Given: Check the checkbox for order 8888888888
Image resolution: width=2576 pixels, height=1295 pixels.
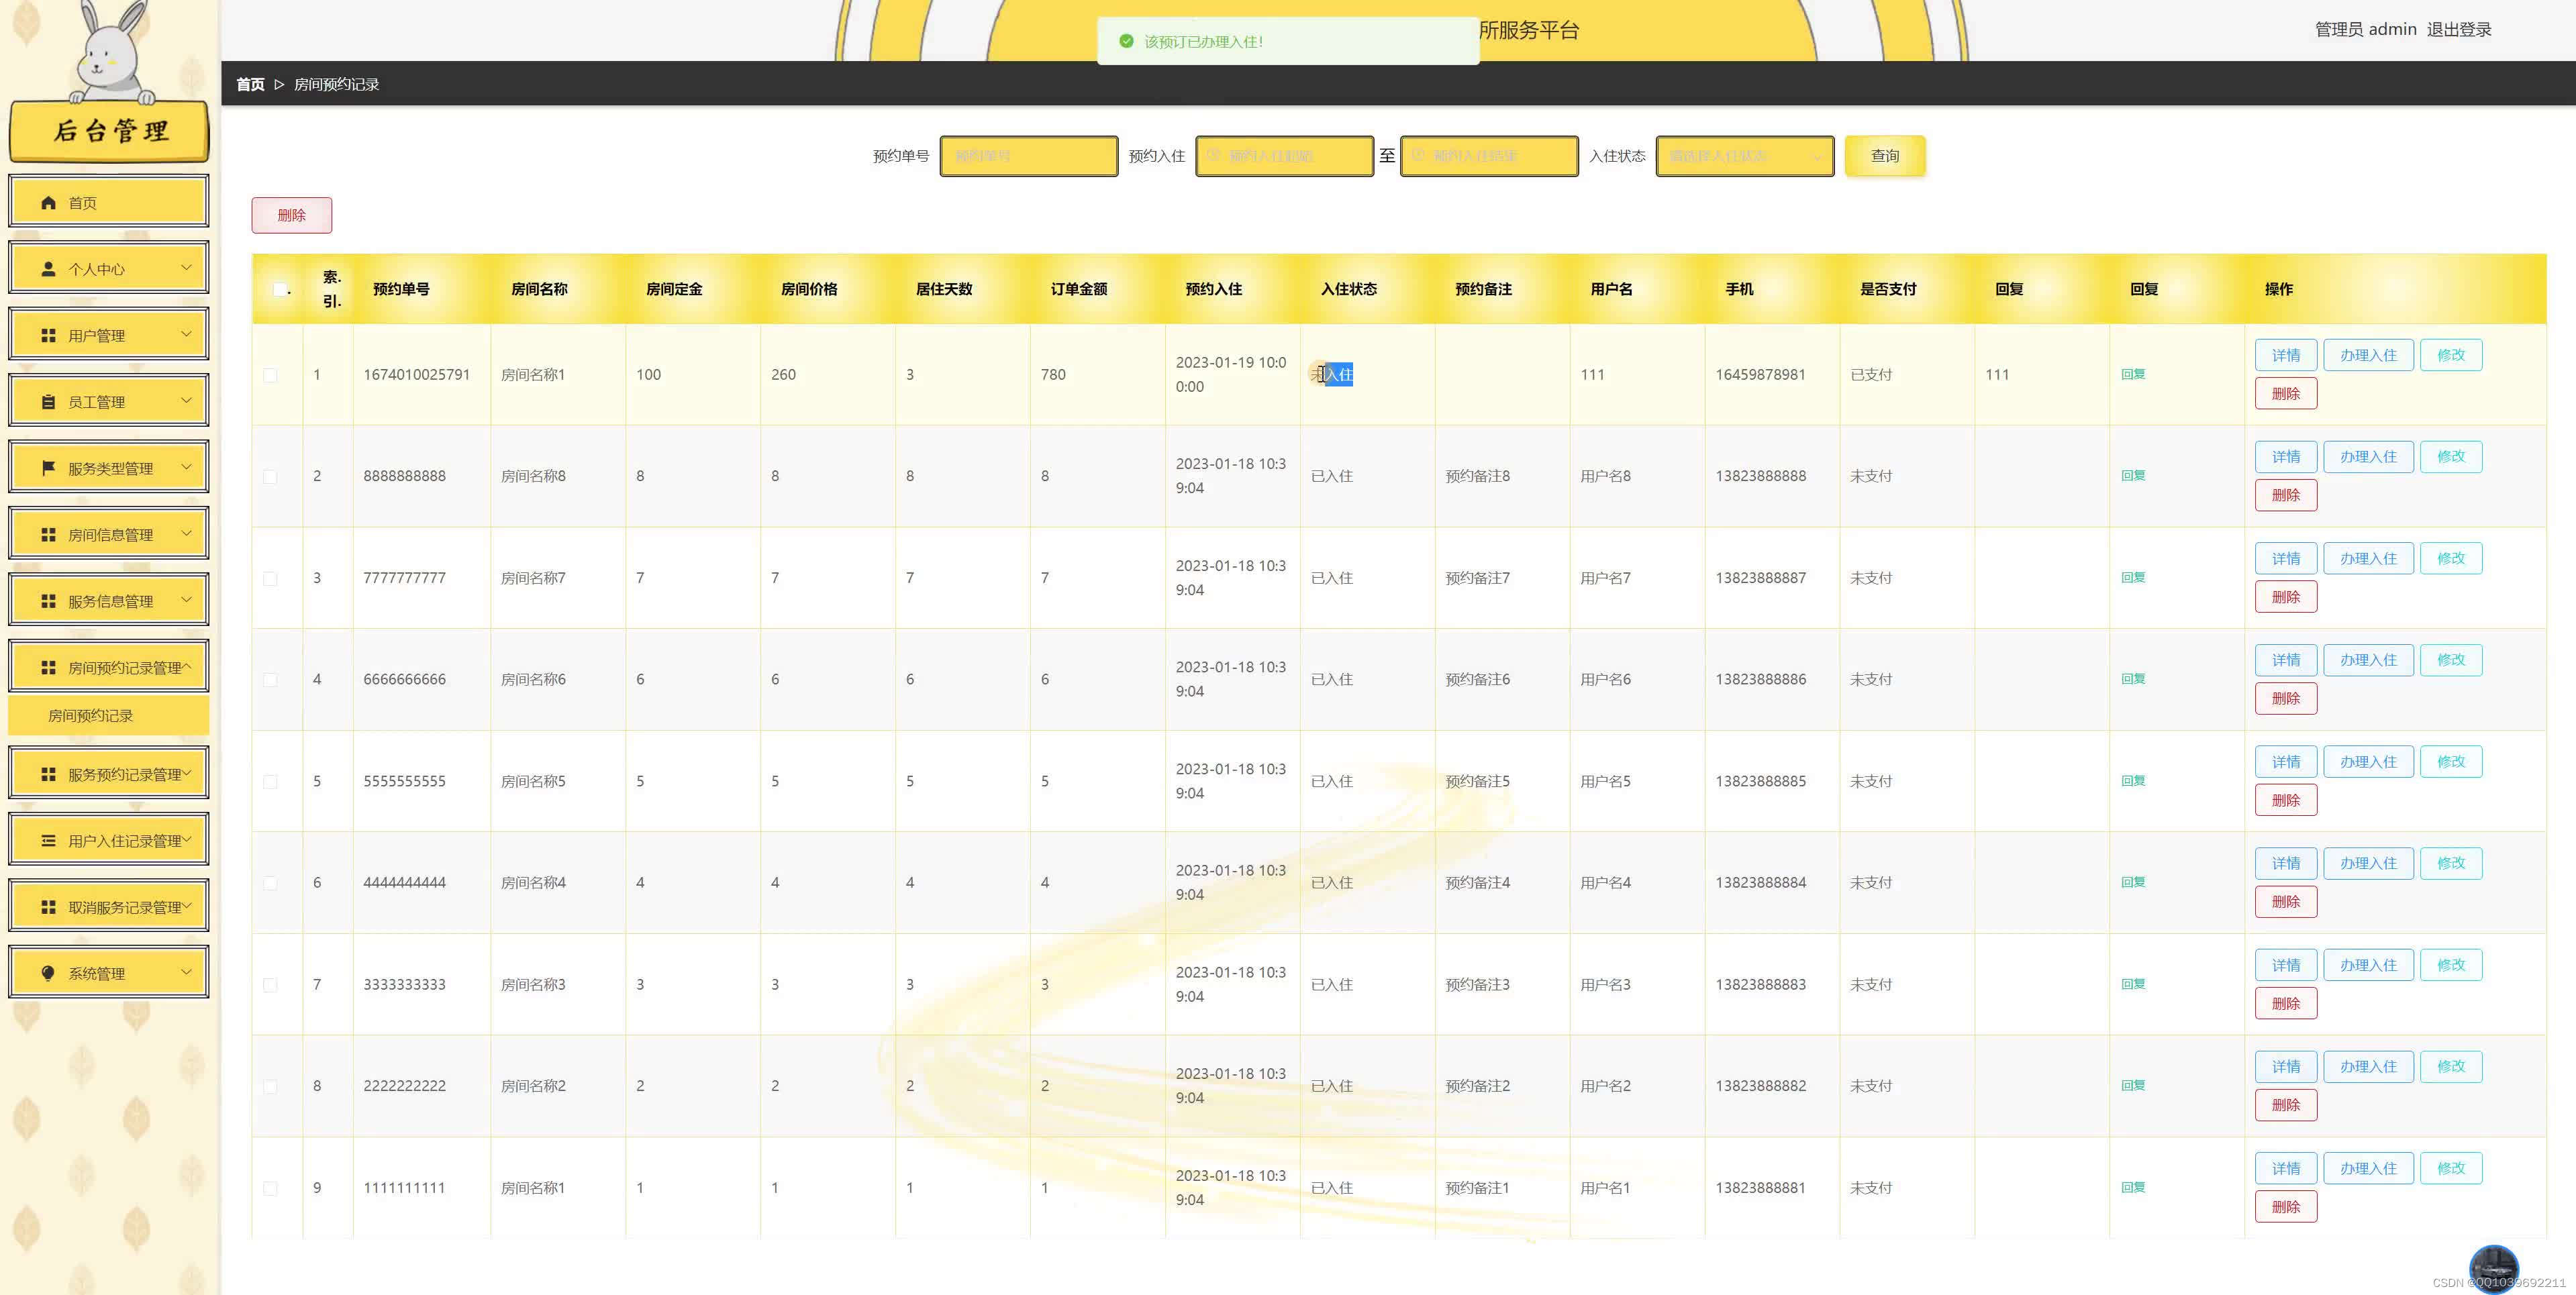Looking at the screenshot, I should [270, 477].
